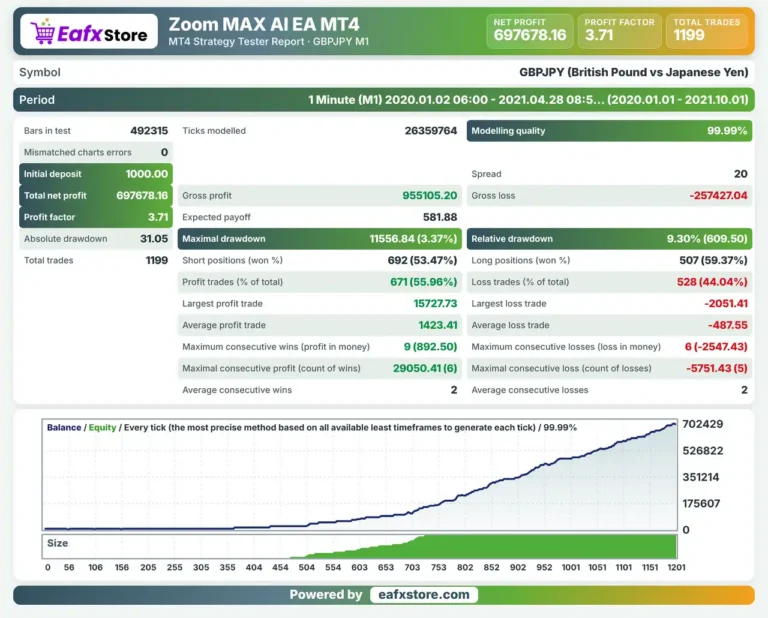
Task: Click the Size label in volume panel
Action: click(57, 543)
